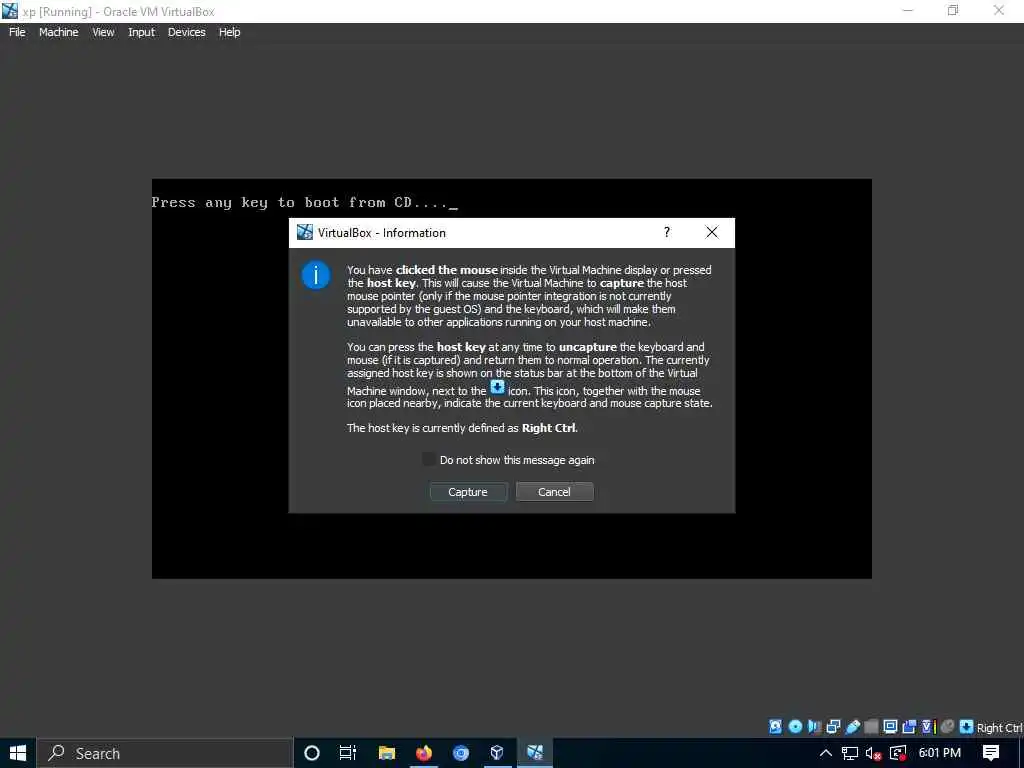Enable 'Do not show this message again'
The image size is (1024, 768).
428,460
